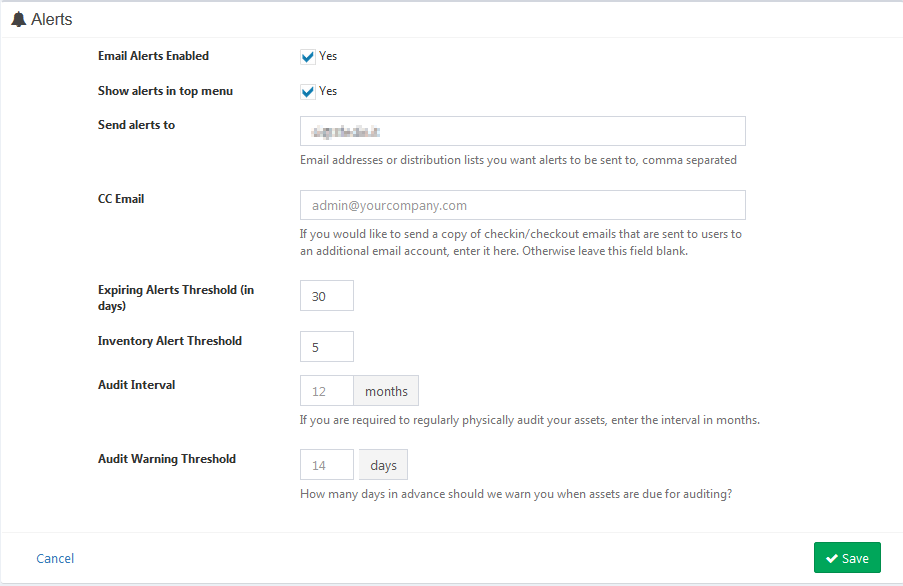Screen dimensions: 903x586
Task: Click the Audit Interval number field
Action: point(326,390)
